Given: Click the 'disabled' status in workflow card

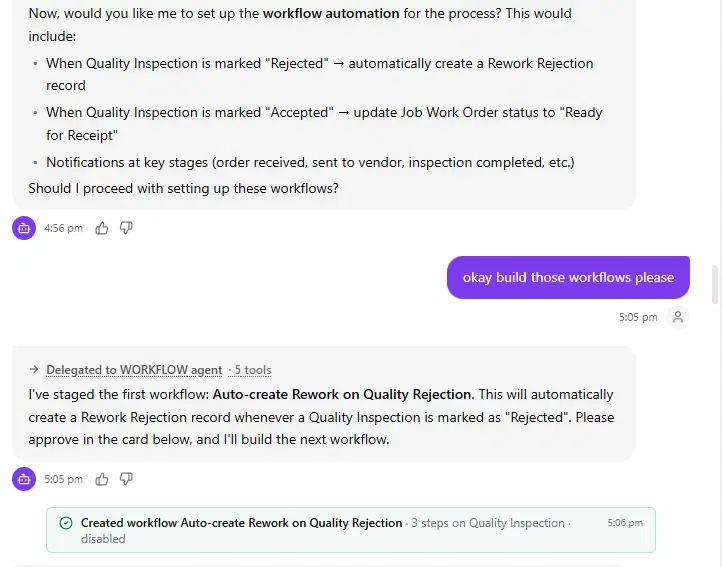Looking at the screenshot, I should (x=103, y=539).
